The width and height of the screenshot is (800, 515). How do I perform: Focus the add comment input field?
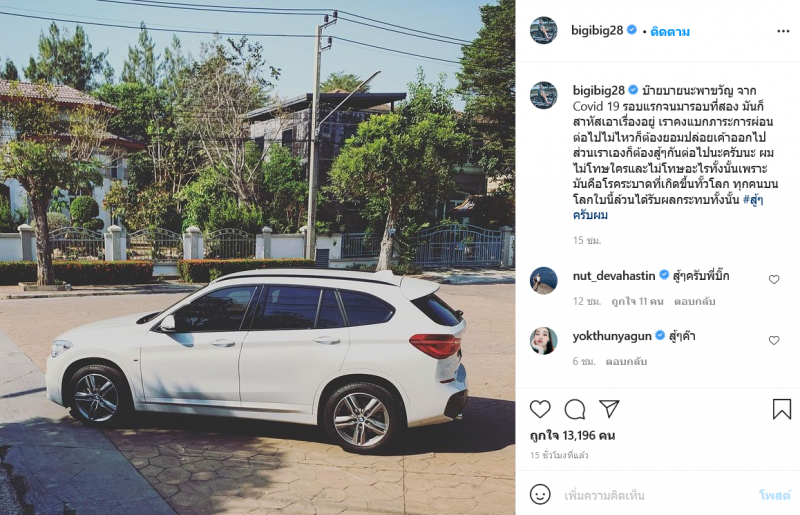coord(656,495)
